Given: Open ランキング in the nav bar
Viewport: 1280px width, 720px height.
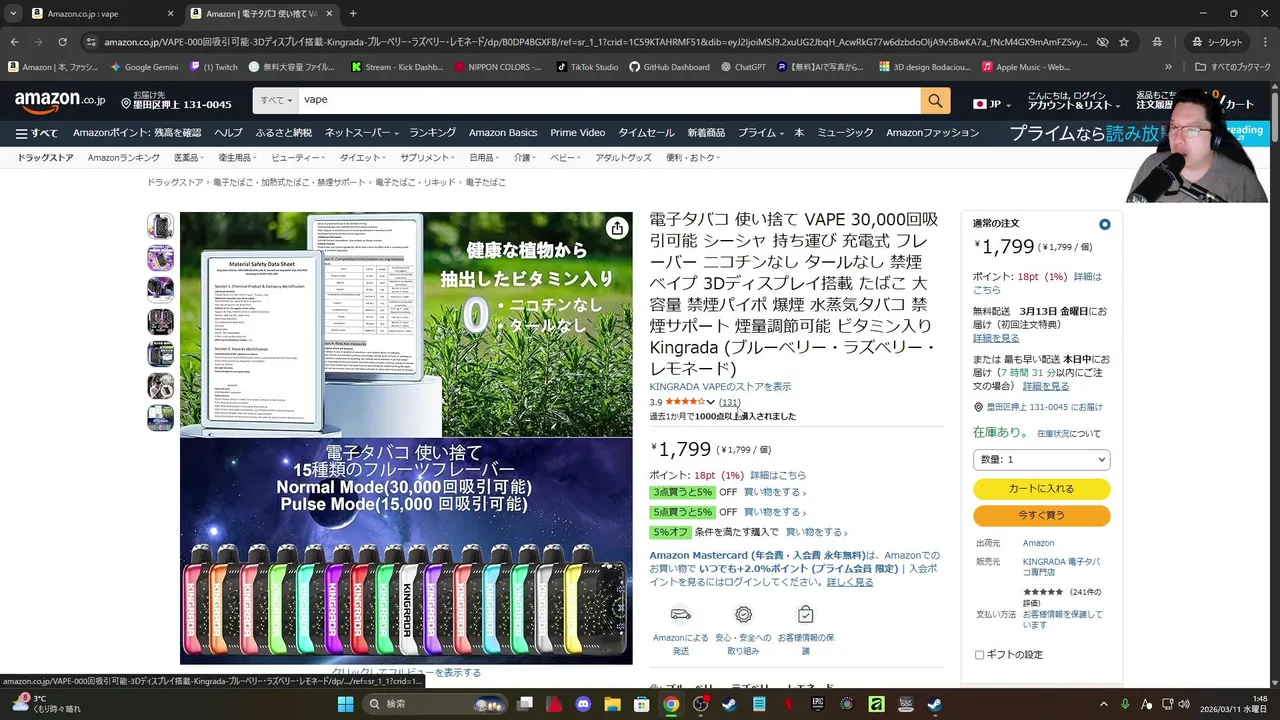Looking at the screenshot, I should [432, 133].
